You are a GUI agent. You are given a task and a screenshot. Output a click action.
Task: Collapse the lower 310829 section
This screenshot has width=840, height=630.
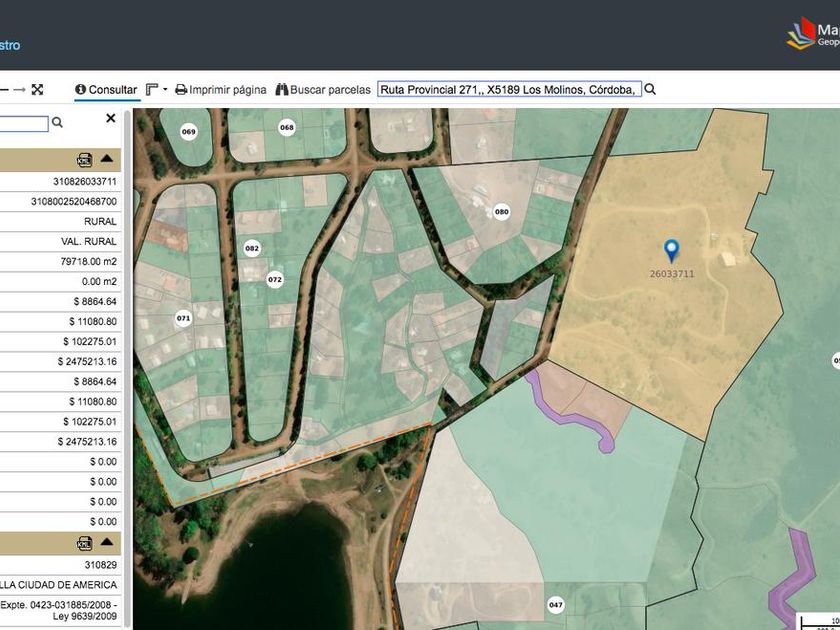[106, 543]
